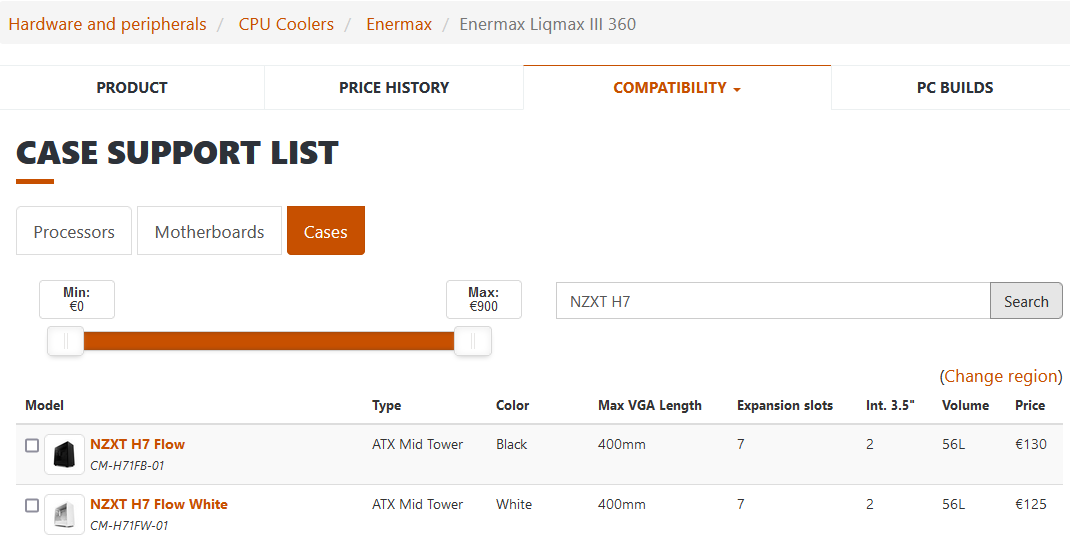This screenshot has width=1070, height=542.
Task: Switch to the PRODUCT tab
Action: tap(132, 87)
